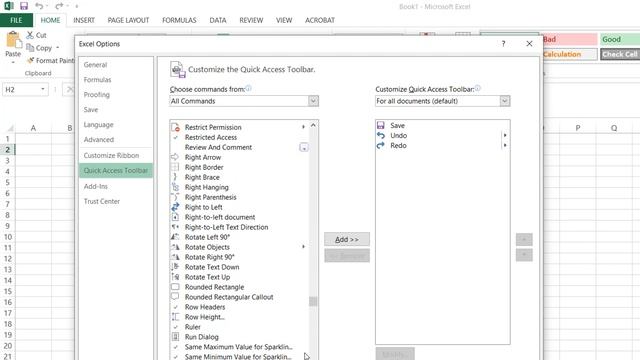Screen dimensions: 640x360
Task: Select the Run Dialog command
Action: [239, 337]
